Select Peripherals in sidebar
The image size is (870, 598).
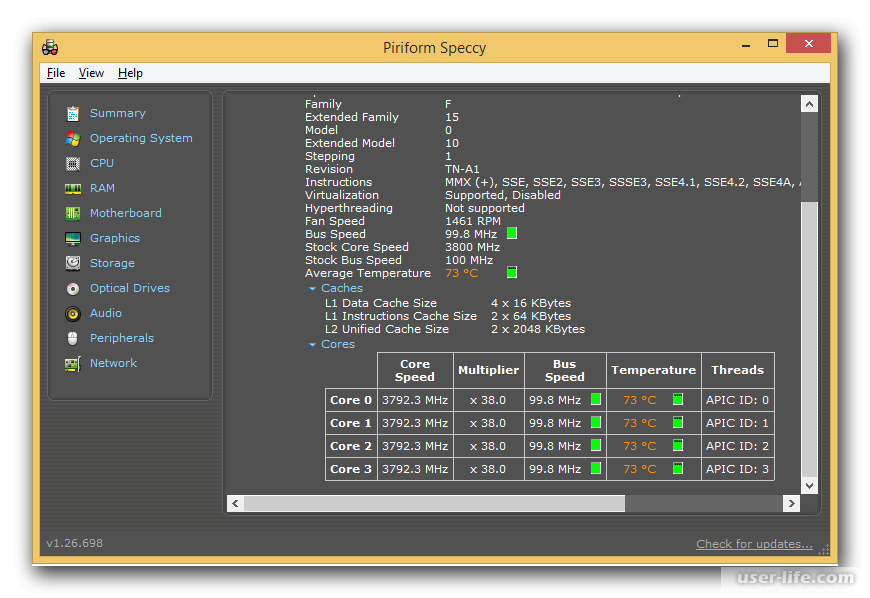122,338
